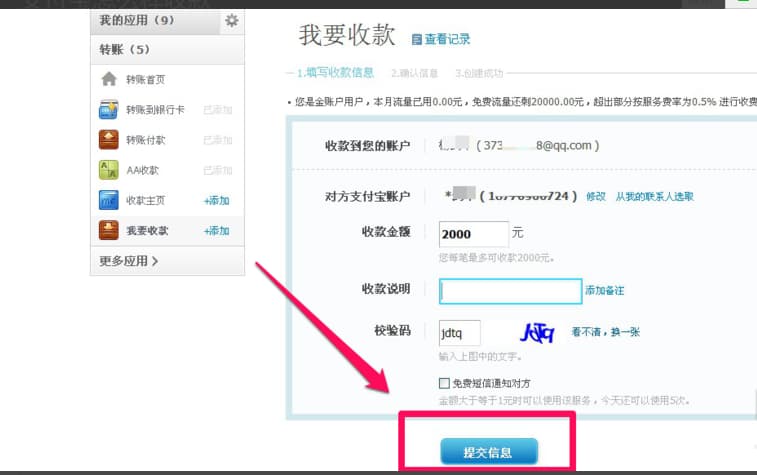Click 已添加 beside 转账到银行卡
Viewport: 757px width, 475px height.
pos(218,110)
